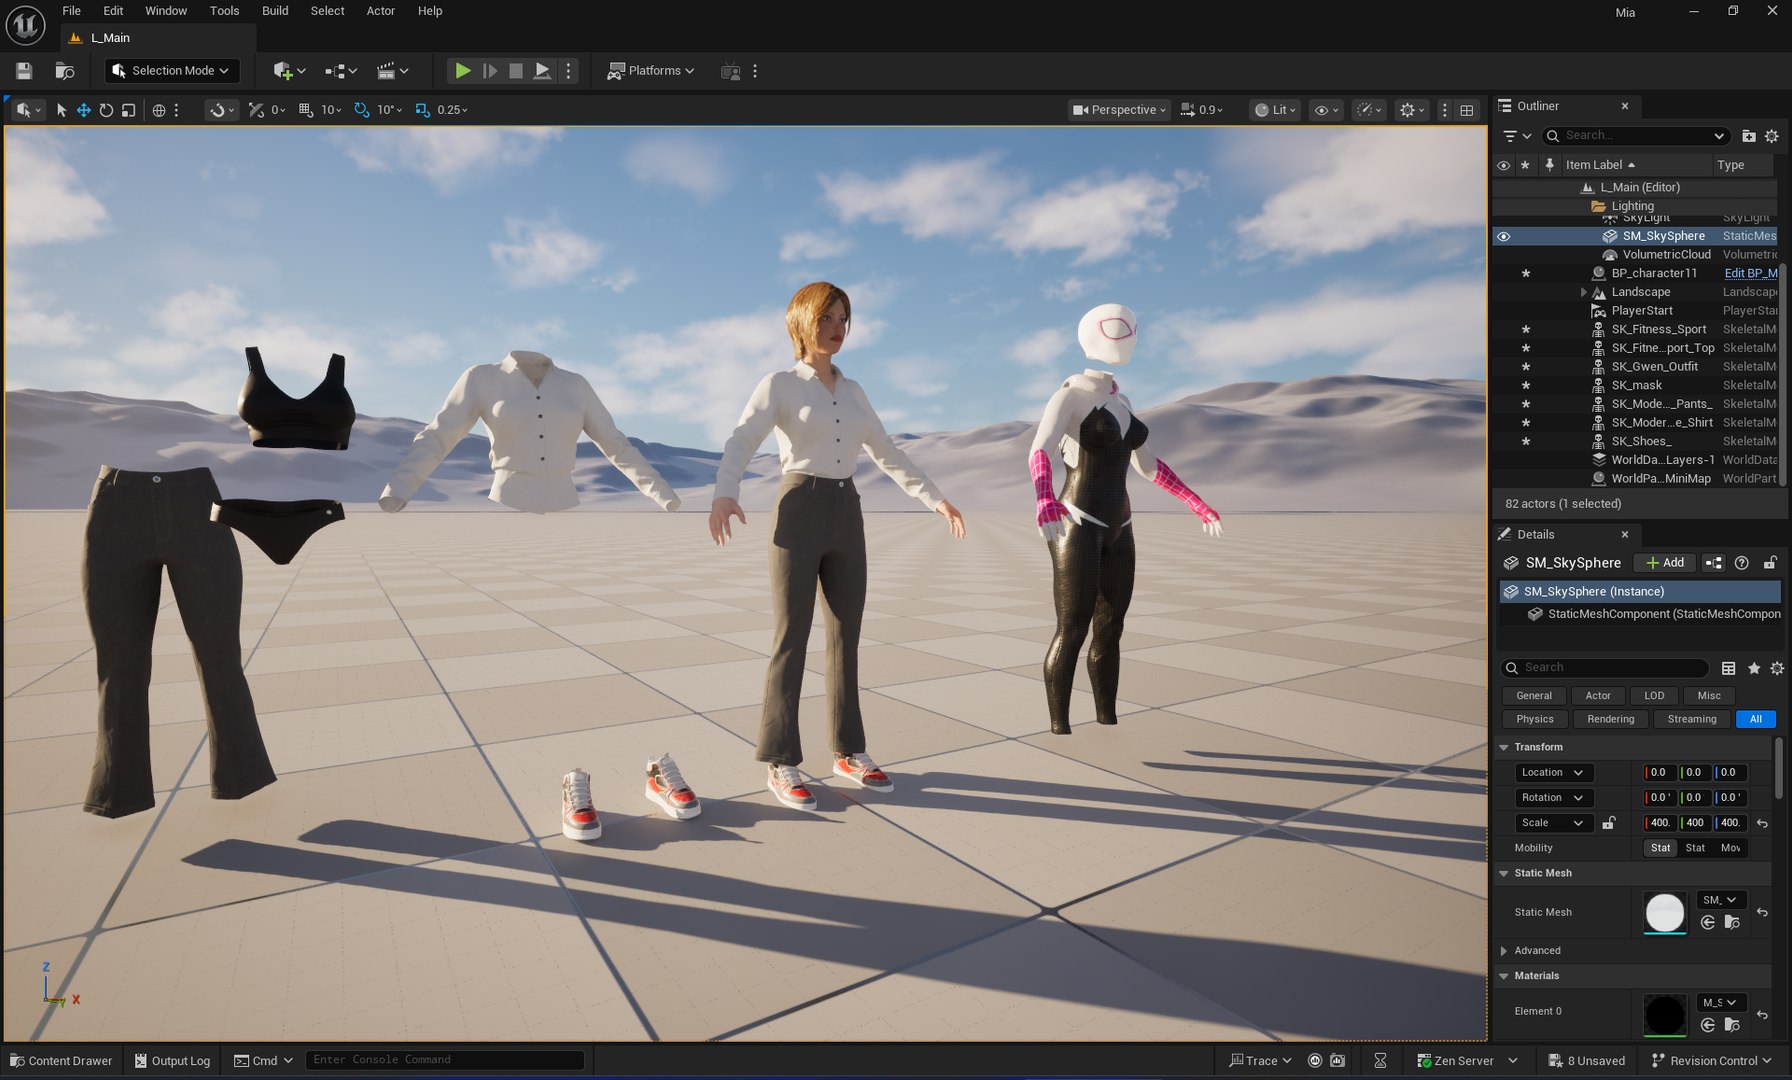The height and width of the screenshot is (1080, 1792).
Task: Open the Edit menu
Action: 113,11
